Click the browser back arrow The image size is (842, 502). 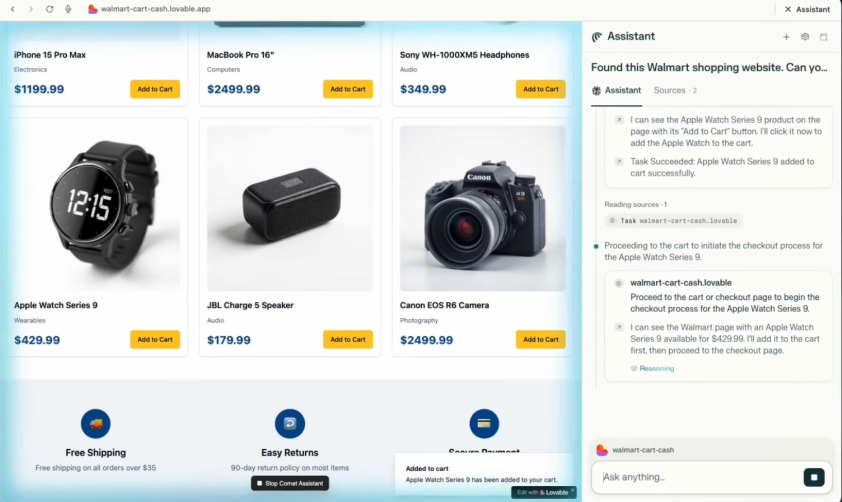point(13,9)
